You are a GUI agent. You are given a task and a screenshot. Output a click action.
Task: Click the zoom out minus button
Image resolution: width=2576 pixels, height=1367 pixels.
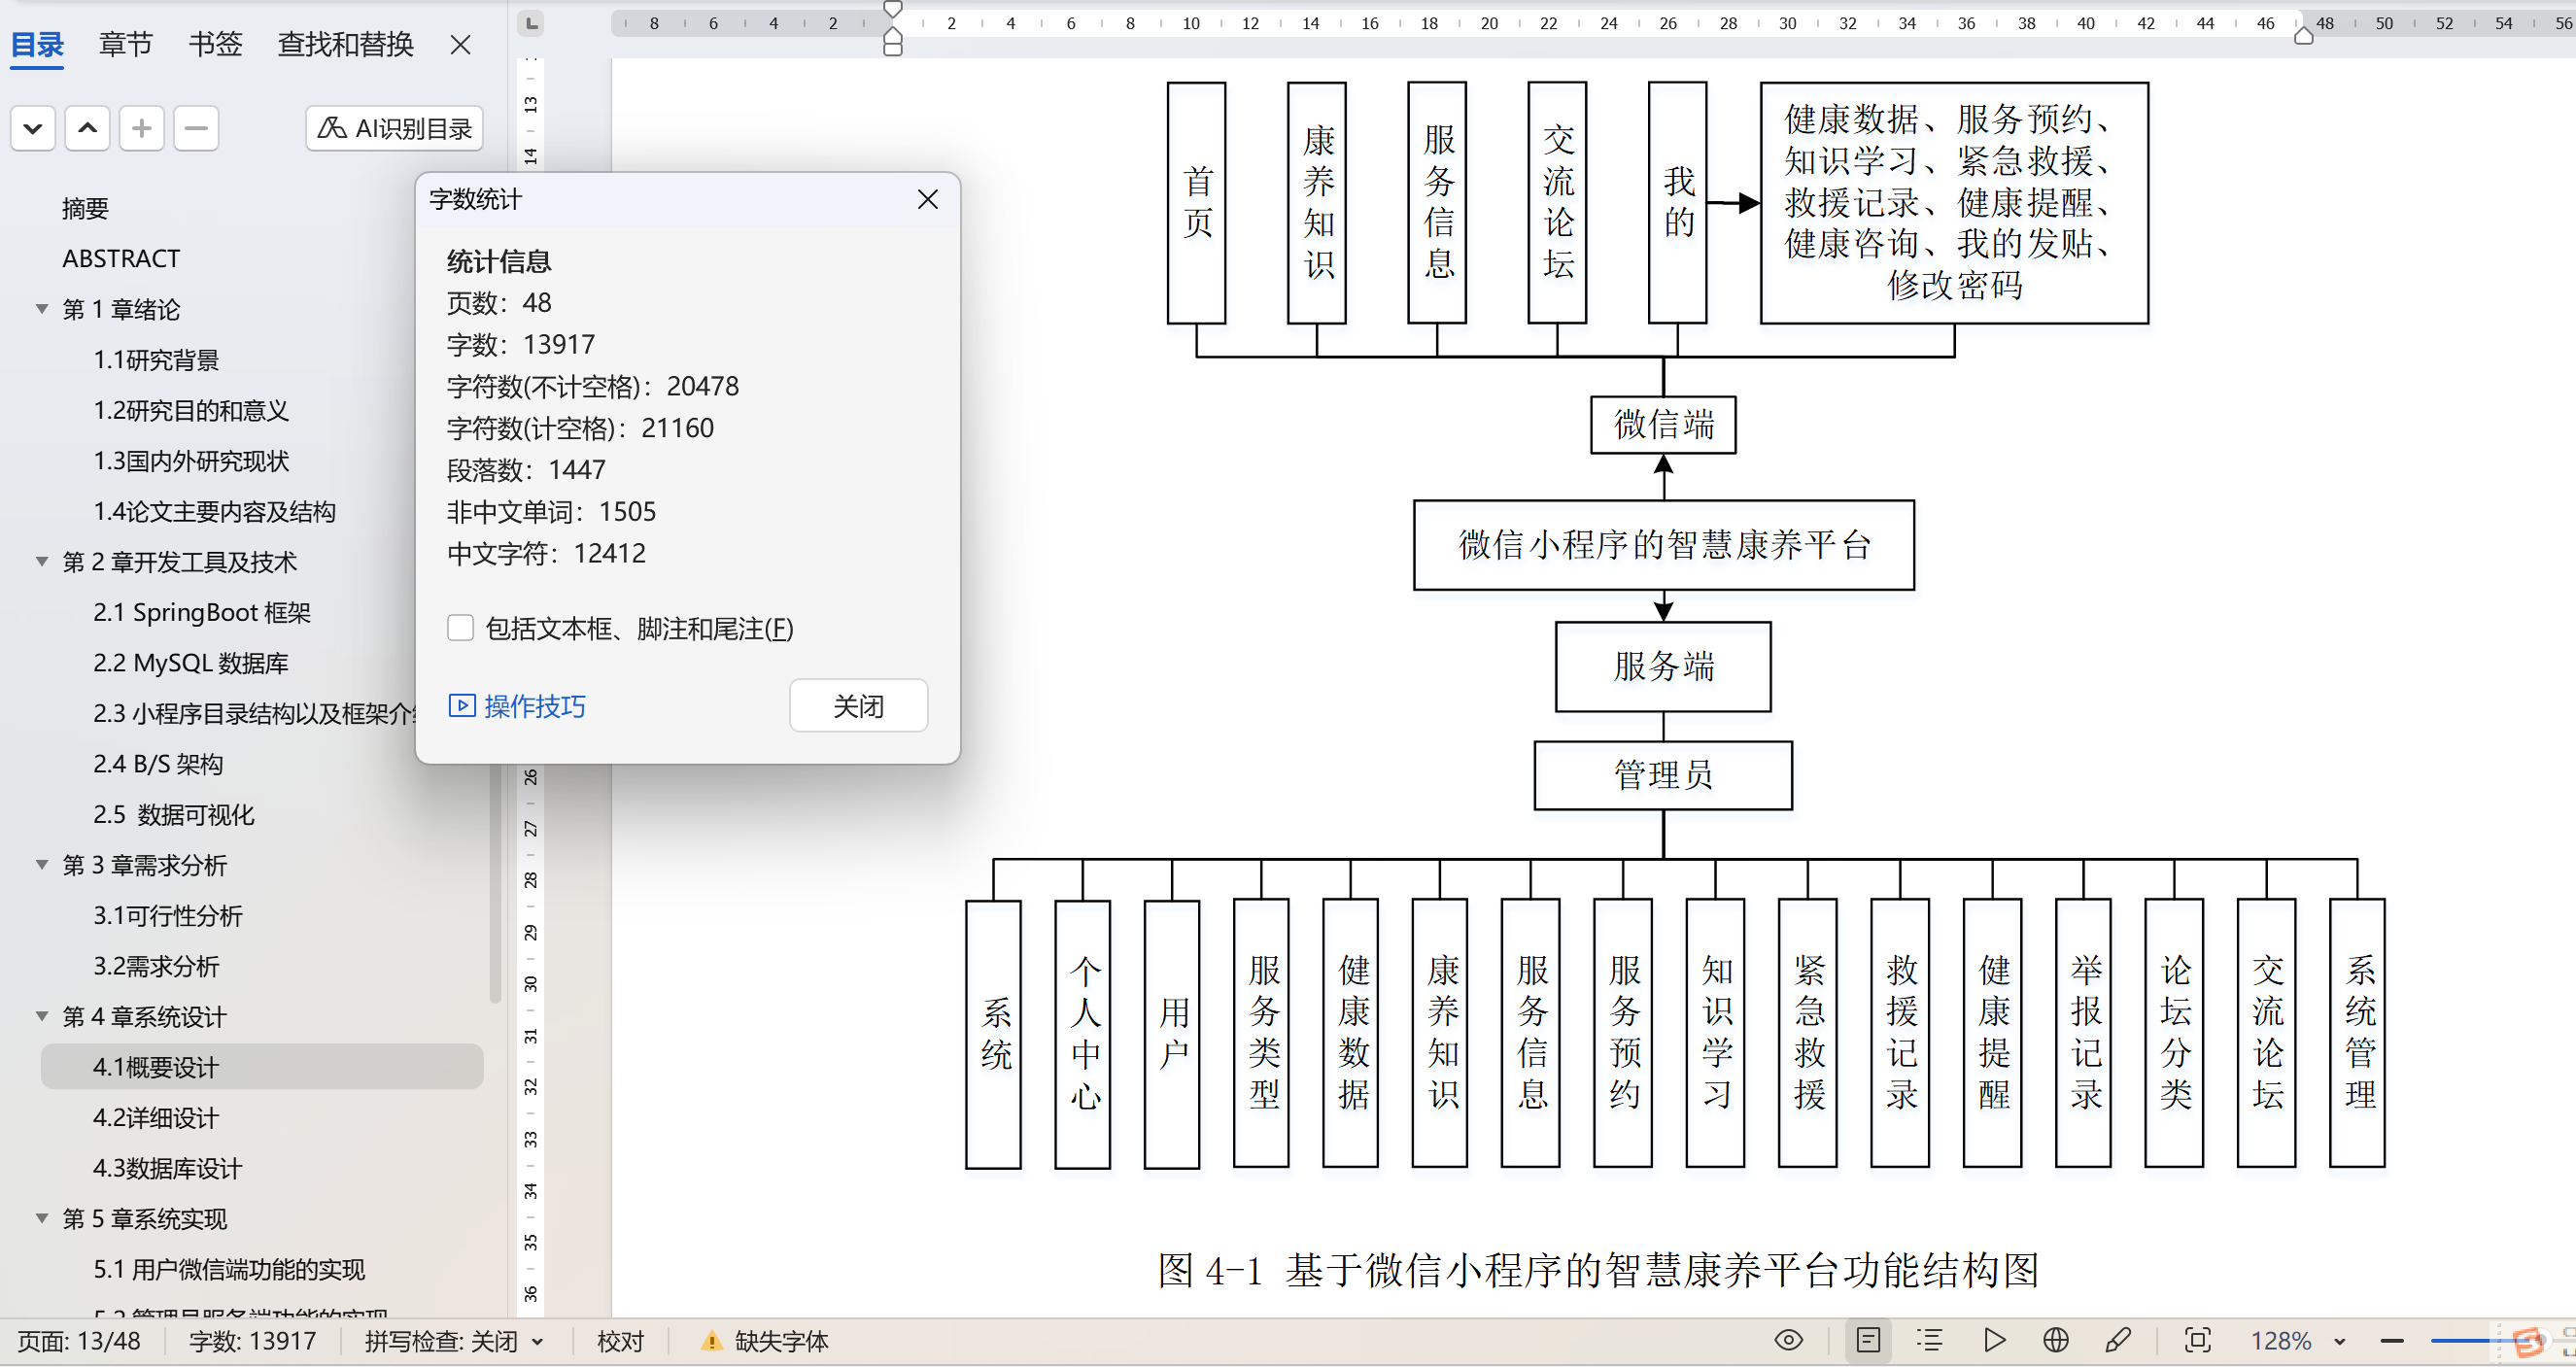(2391, 1341)
